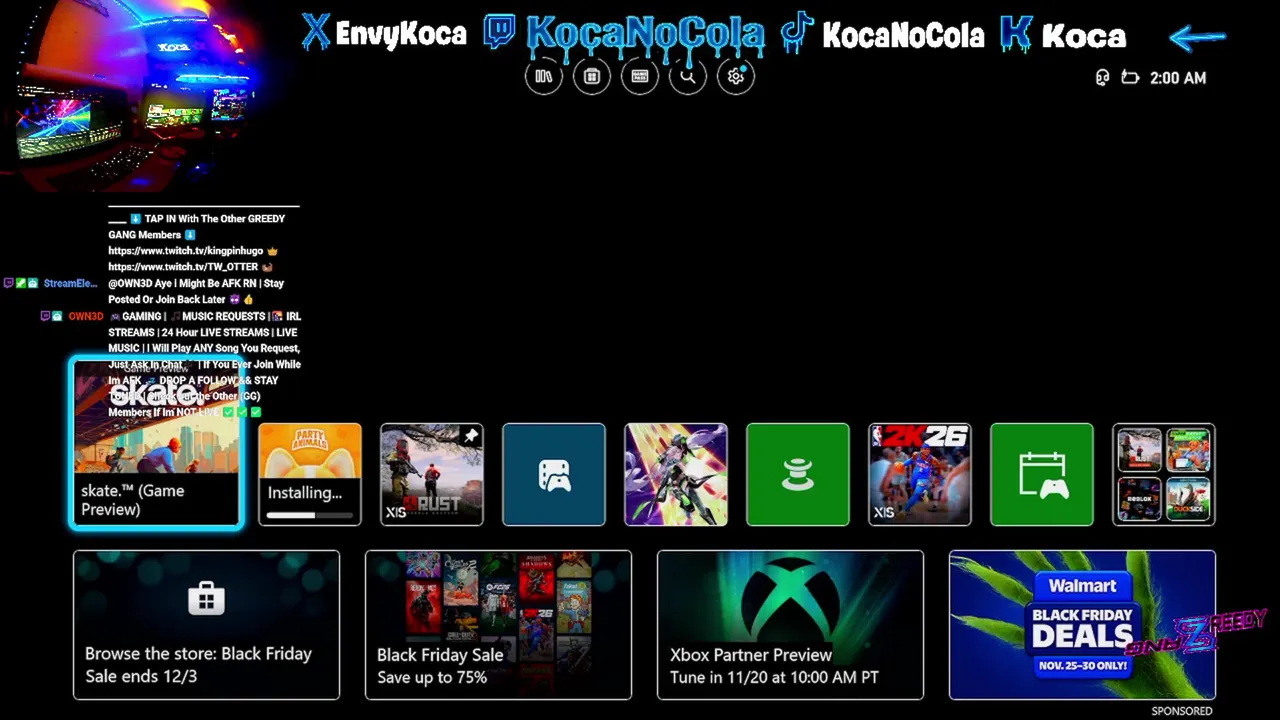Open the green joystick tile
This screenshot has width=1280, height=720.
tap(798, 474)
